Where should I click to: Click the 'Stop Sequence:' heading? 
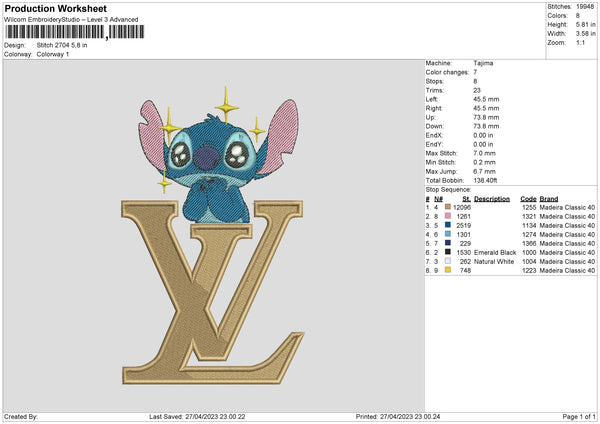tap(448, 189)
